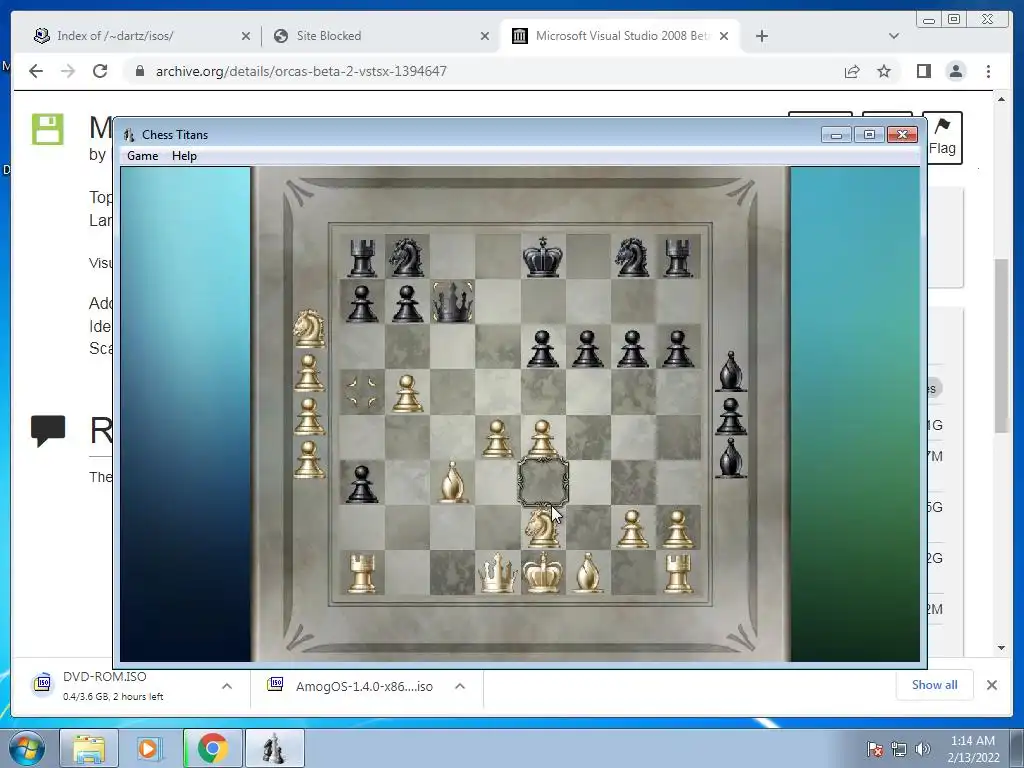The image size is (1024, 768).
Task: Open a new Chrome tab
Action: [761, 36]
